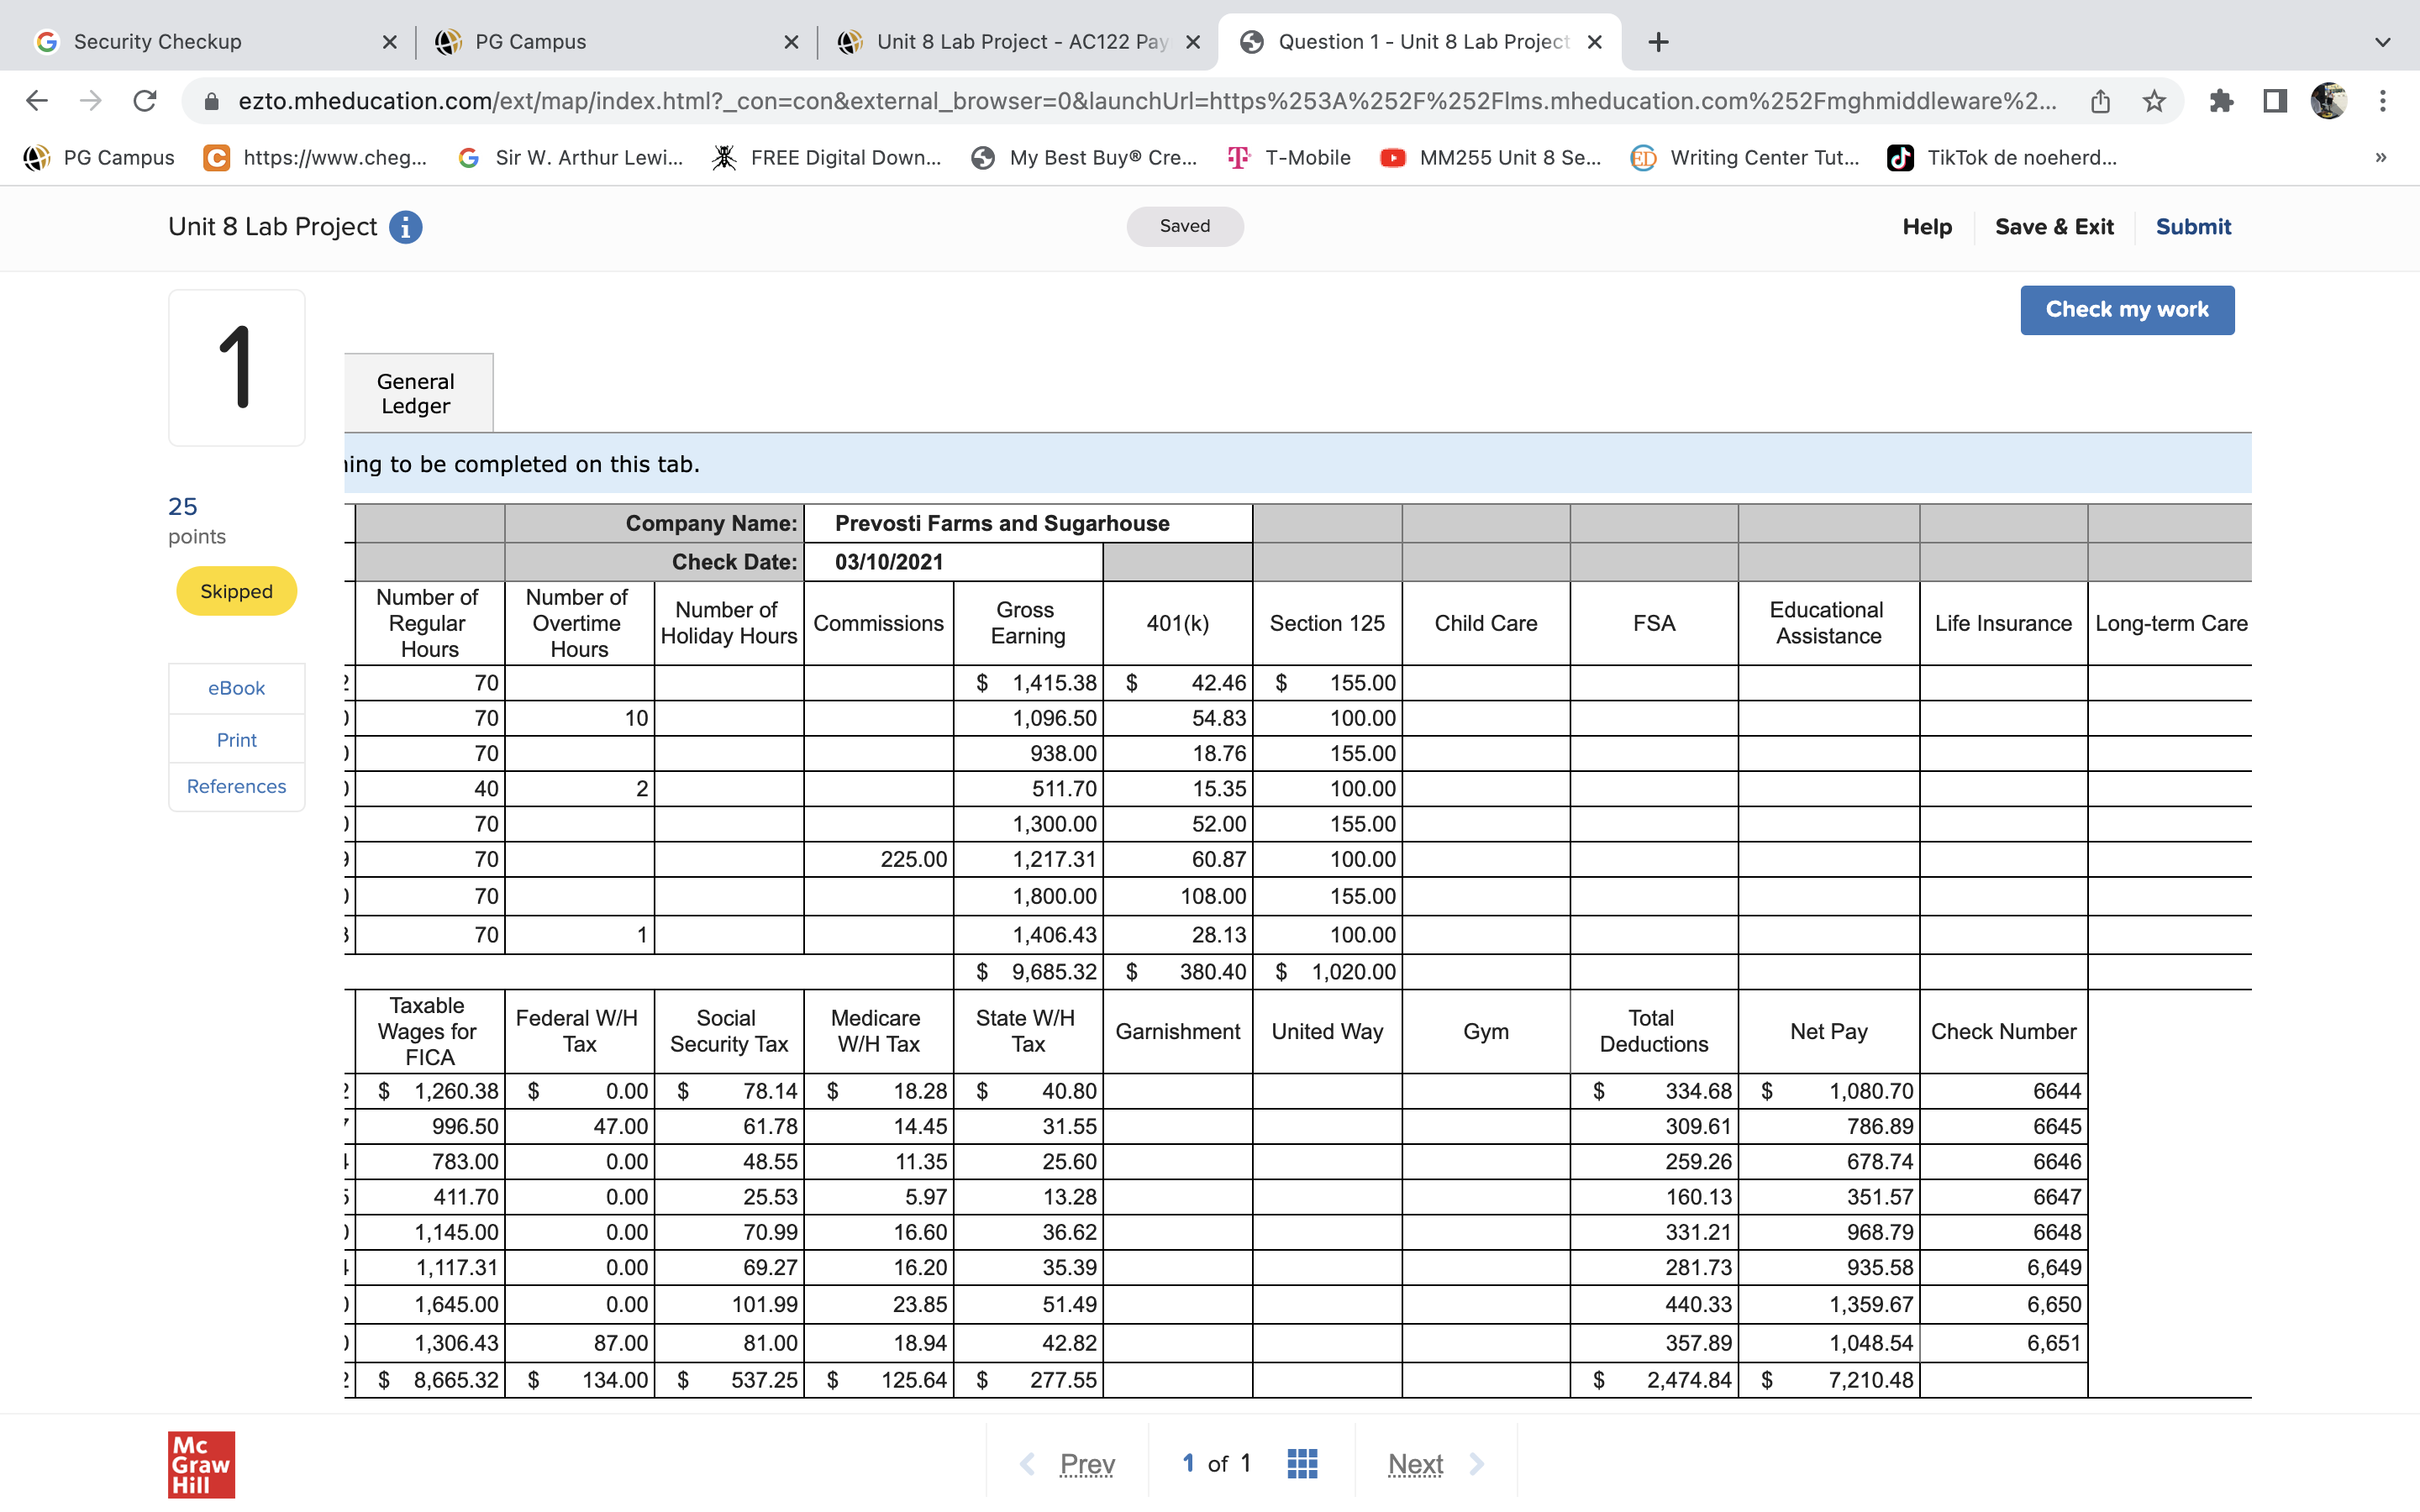Viewport: 2420px width, 1512px height.
Task: Open the T-Mobile bookmark
Action: click(x=1290, y=157)
